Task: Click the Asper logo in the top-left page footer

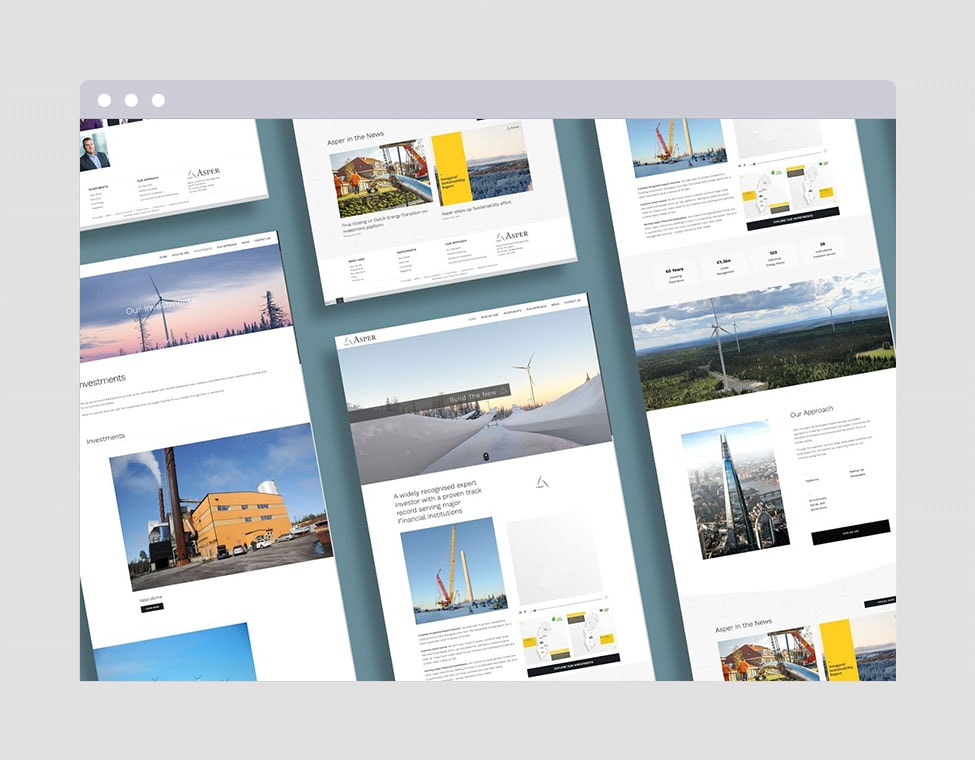Action: 204,172
